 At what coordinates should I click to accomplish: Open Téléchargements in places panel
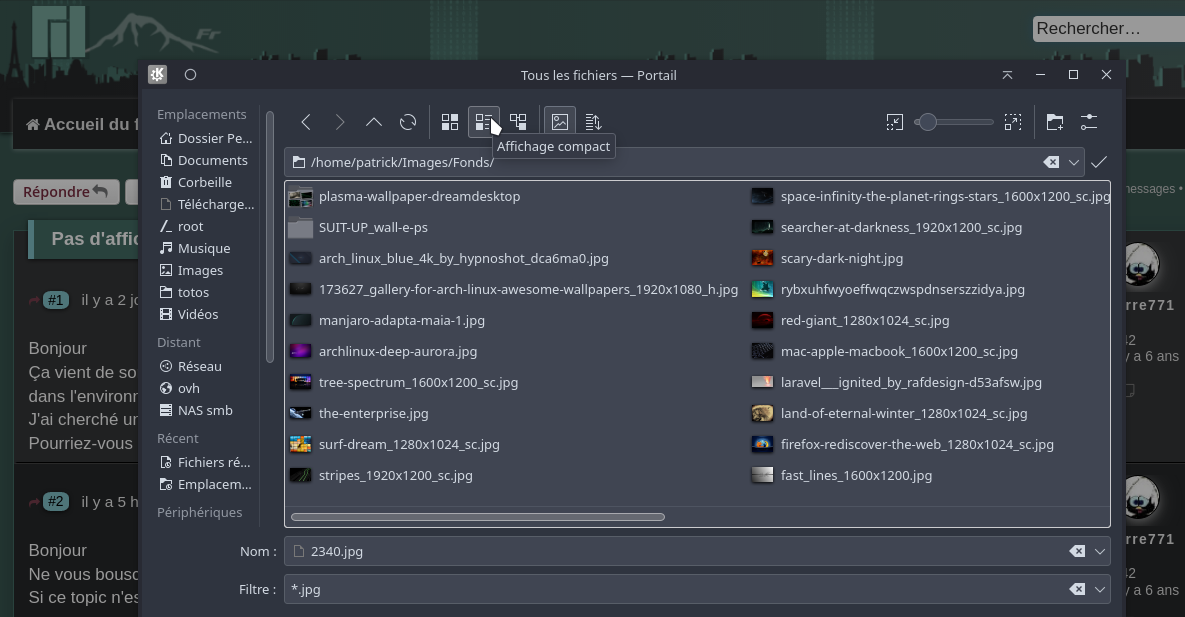206,204
